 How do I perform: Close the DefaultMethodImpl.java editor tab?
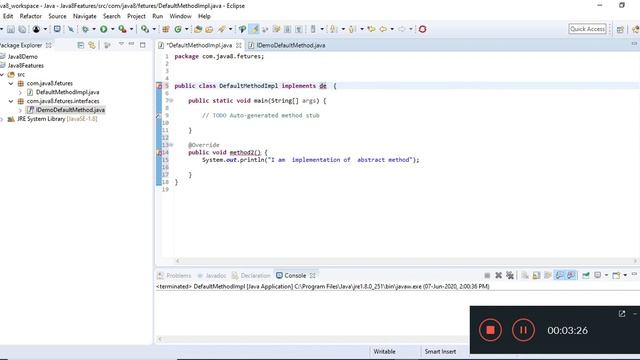[x=239, y=45]
